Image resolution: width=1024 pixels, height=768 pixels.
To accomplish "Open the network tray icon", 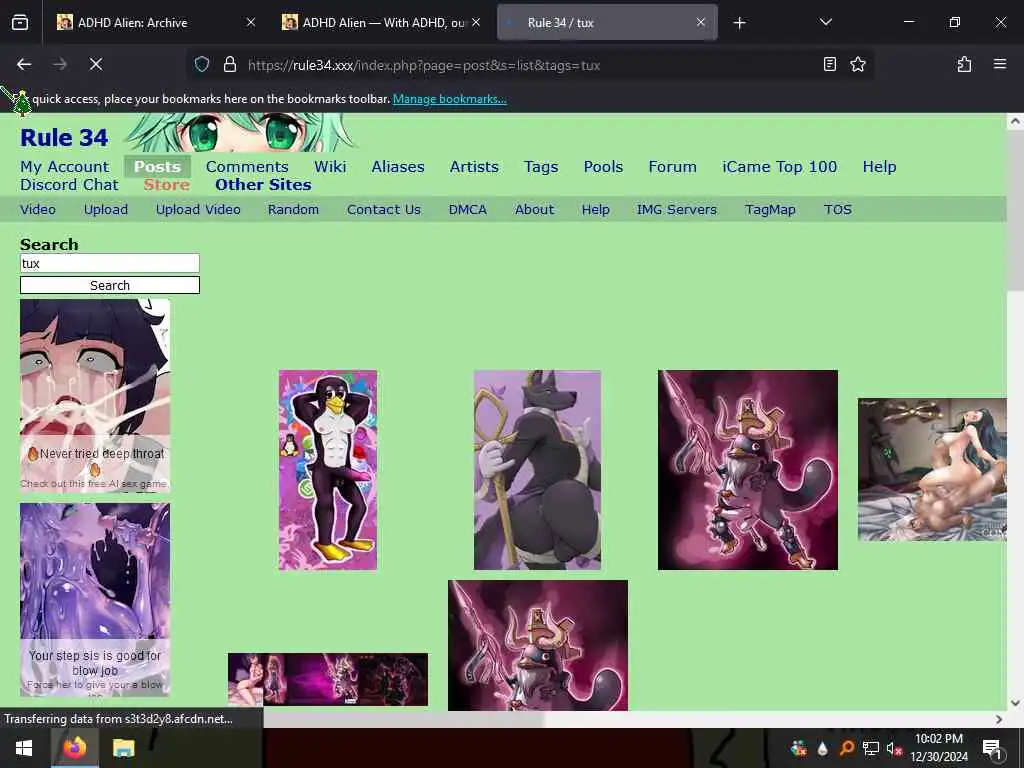I will pyautogui.click(x=870, y=748).
